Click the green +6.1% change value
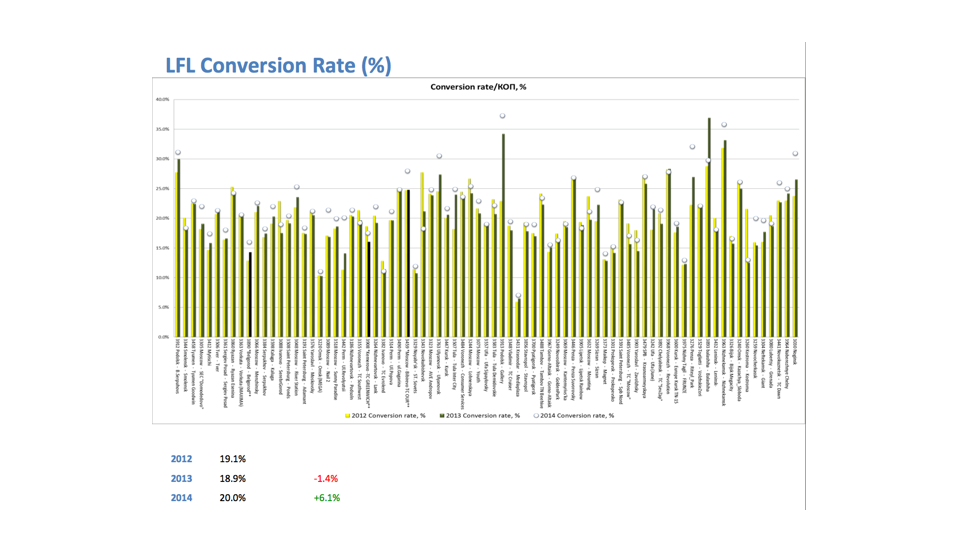The width and height of the screenshot is (958, 551). click(x=327, y=498)
